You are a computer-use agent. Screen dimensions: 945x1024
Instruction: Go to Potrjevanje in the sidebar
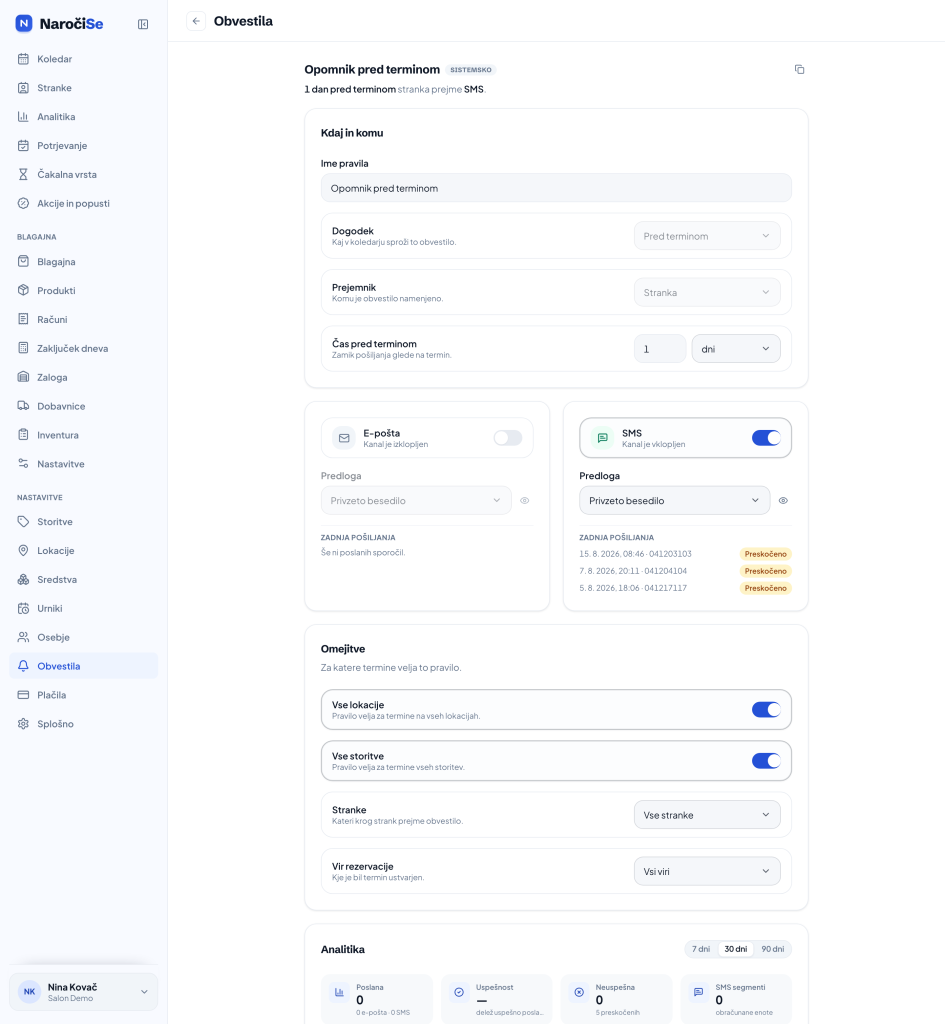(x=84, y=146)
